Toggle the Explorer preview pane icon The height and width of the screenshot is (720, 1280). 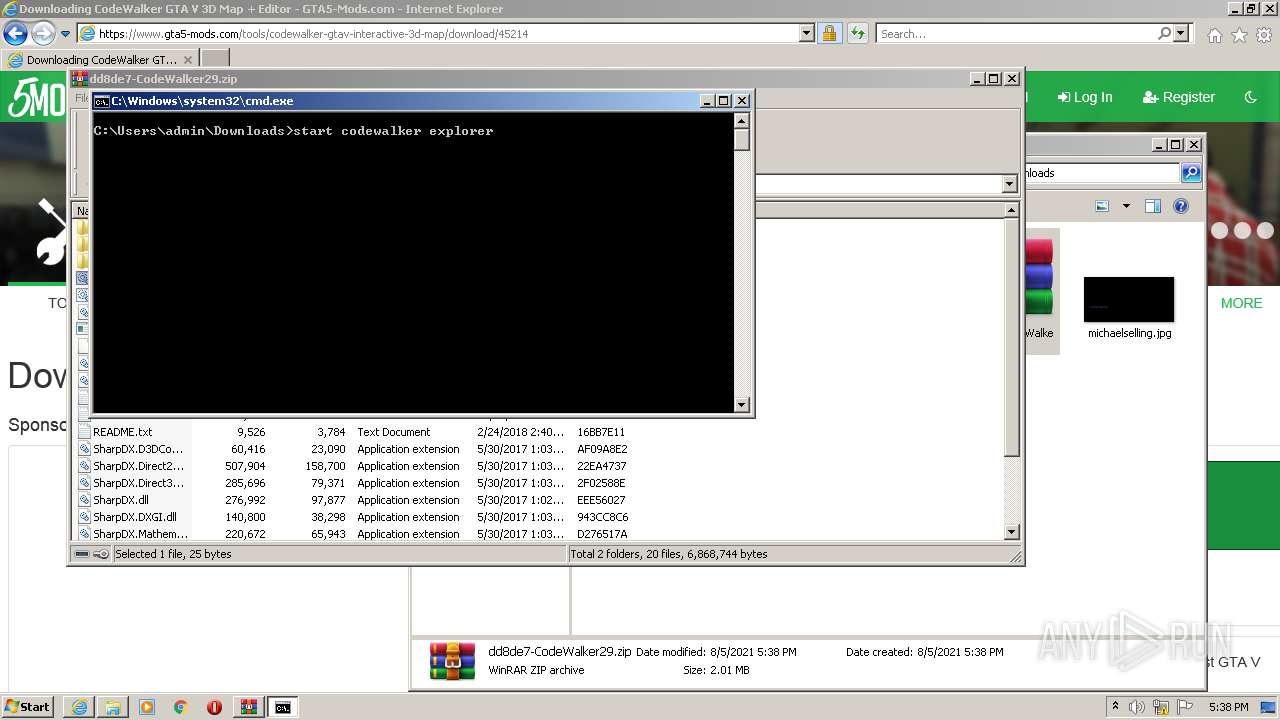pos(1153,206)
